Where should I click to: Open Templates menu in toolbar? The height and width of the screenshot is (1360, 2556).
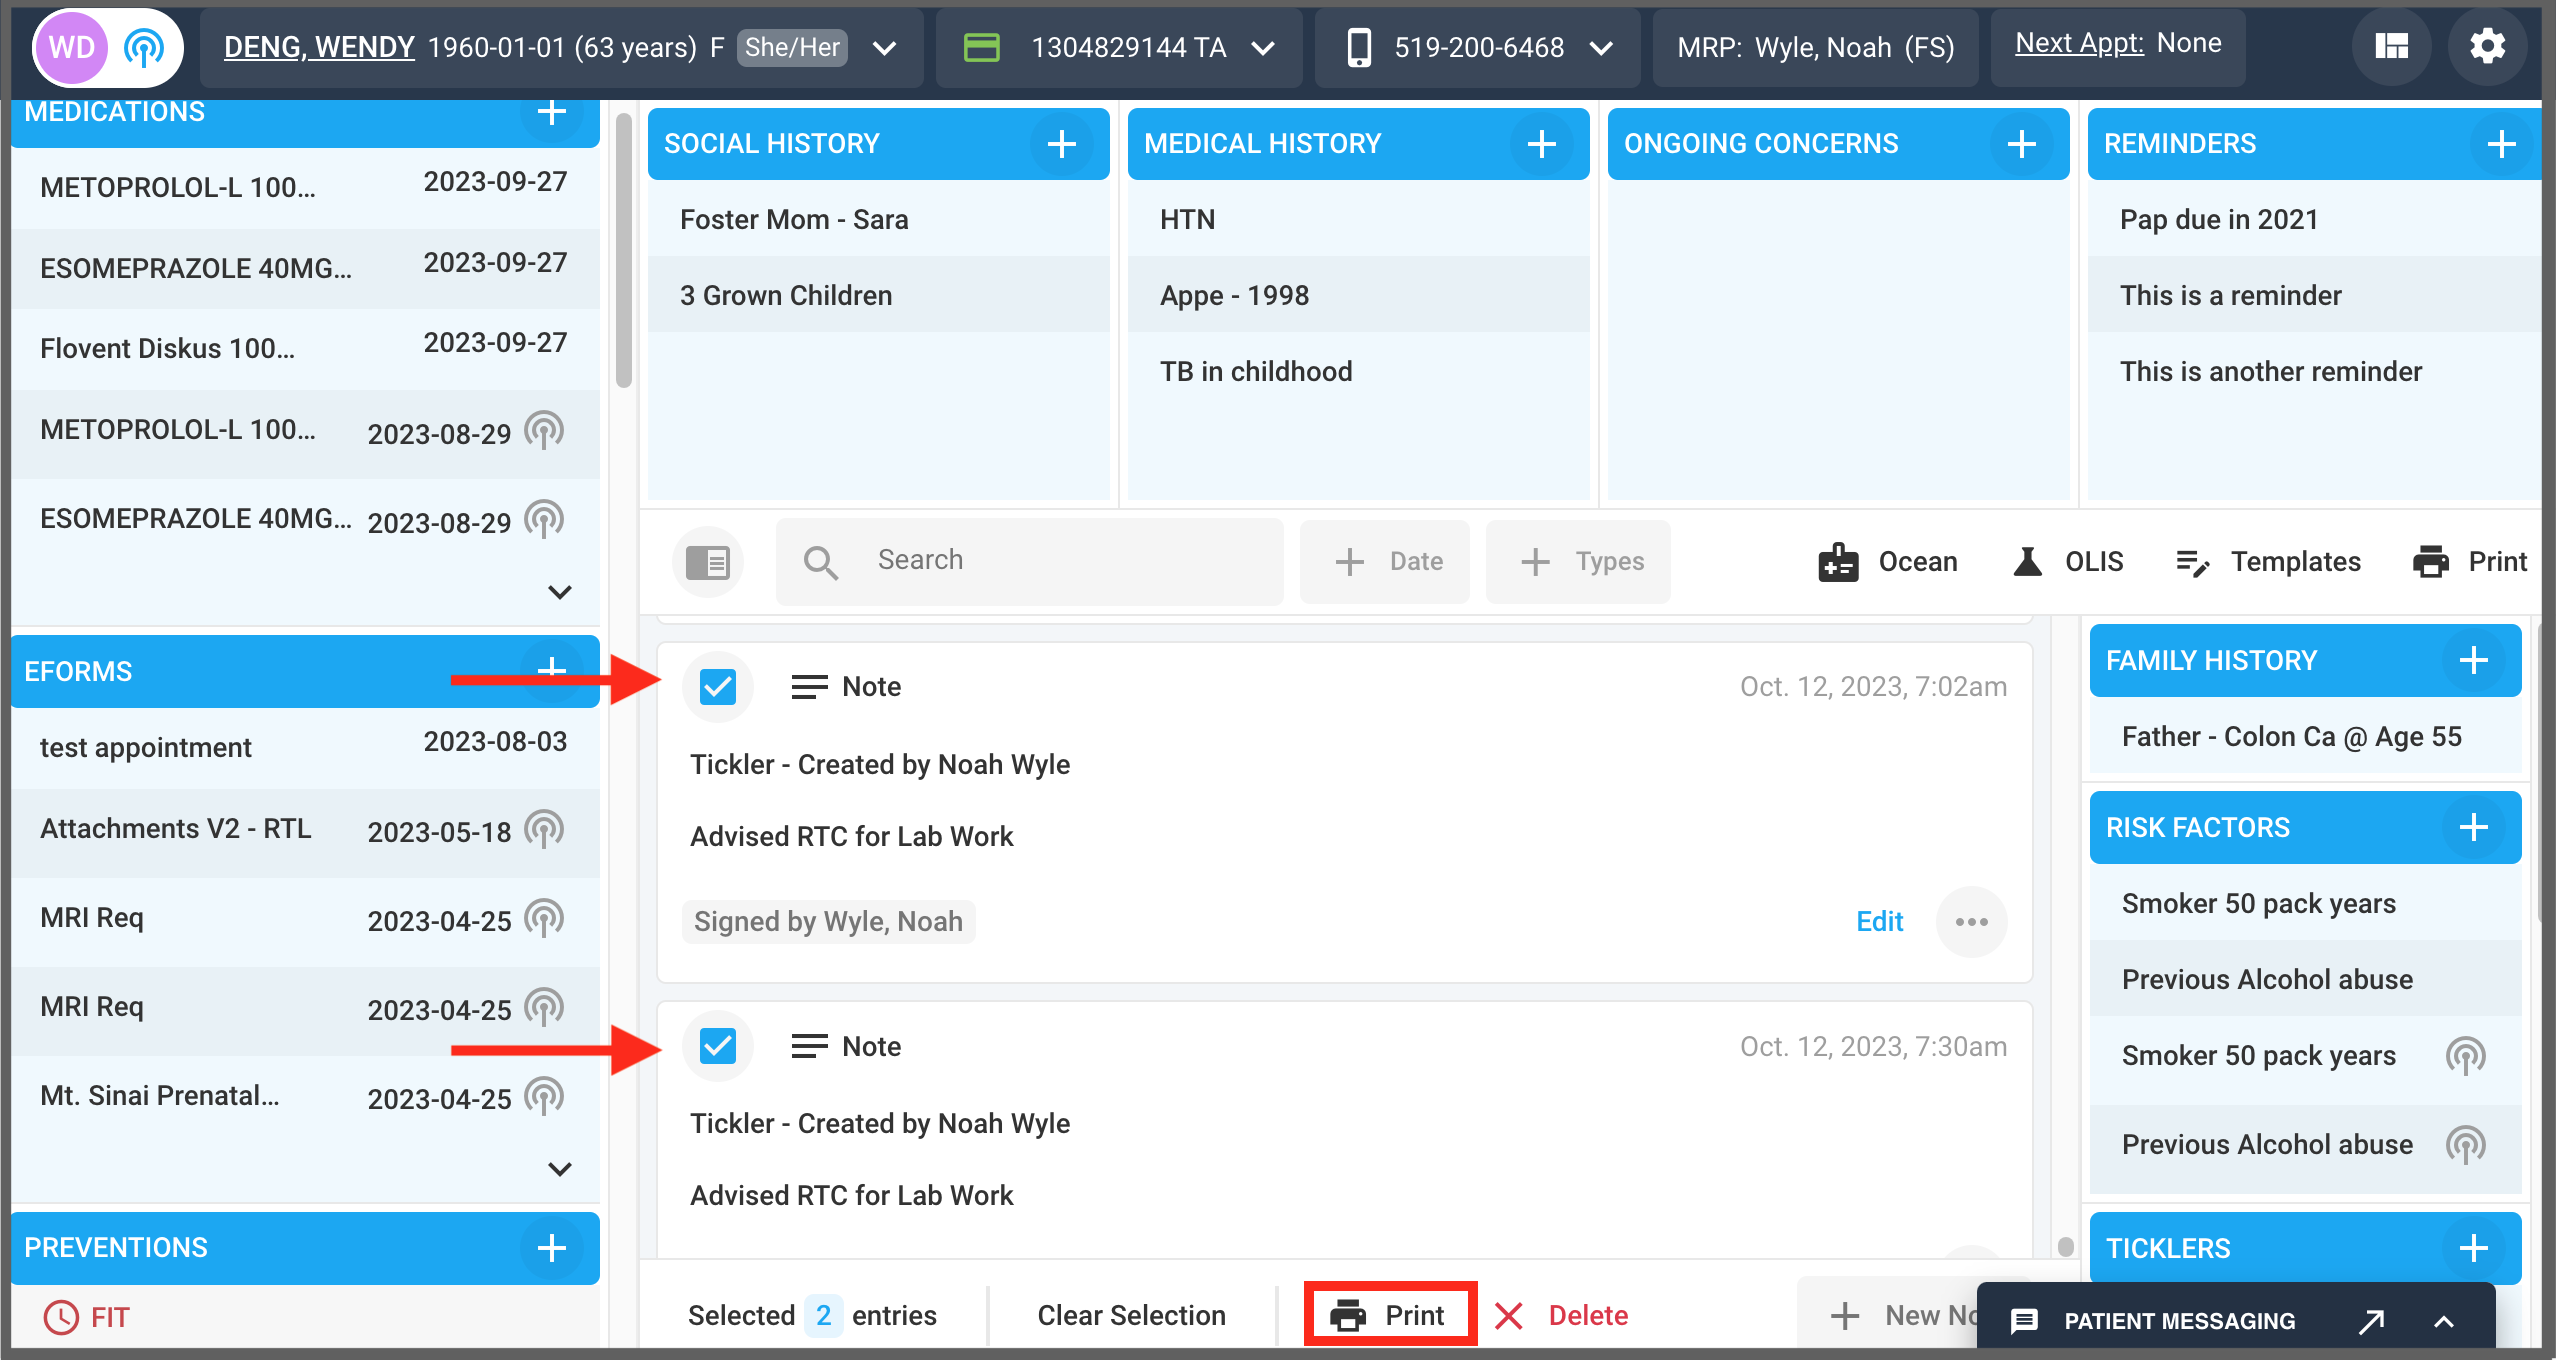click(x=2268, y=562)
